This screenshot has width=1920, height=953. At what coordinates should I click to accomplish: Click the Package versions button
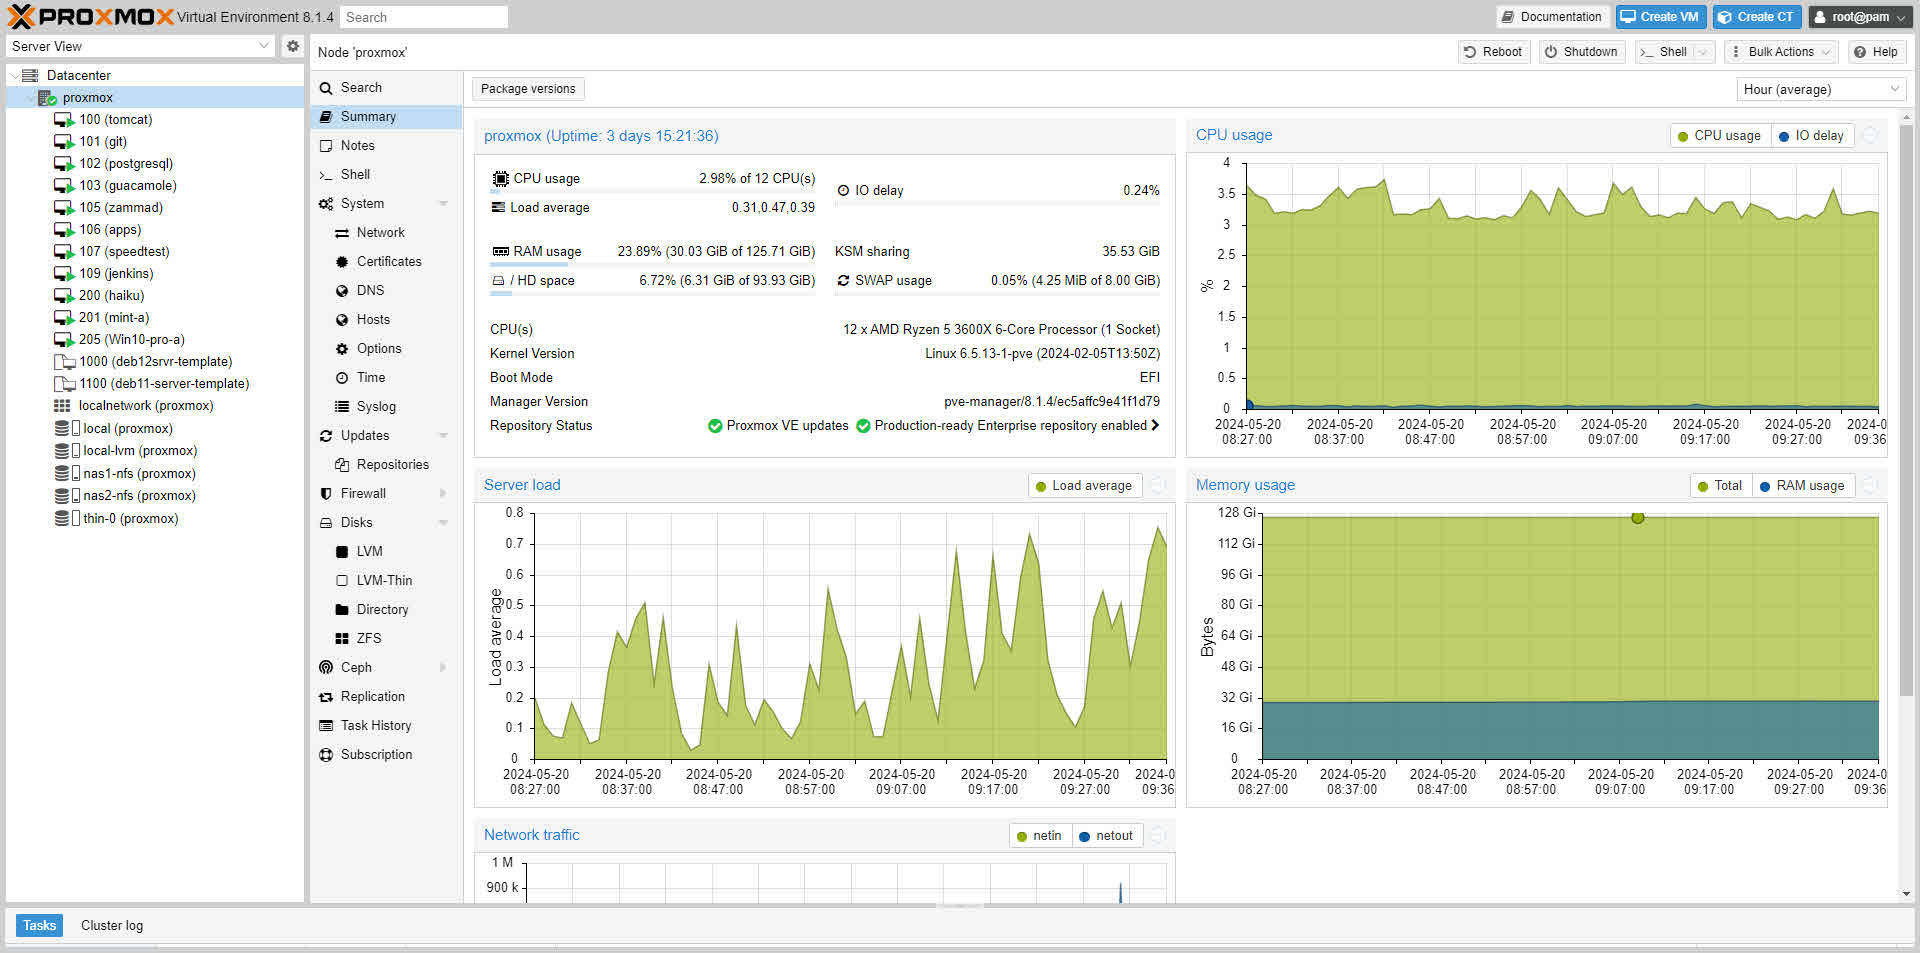pyautogui.click(x=528, y=89)
